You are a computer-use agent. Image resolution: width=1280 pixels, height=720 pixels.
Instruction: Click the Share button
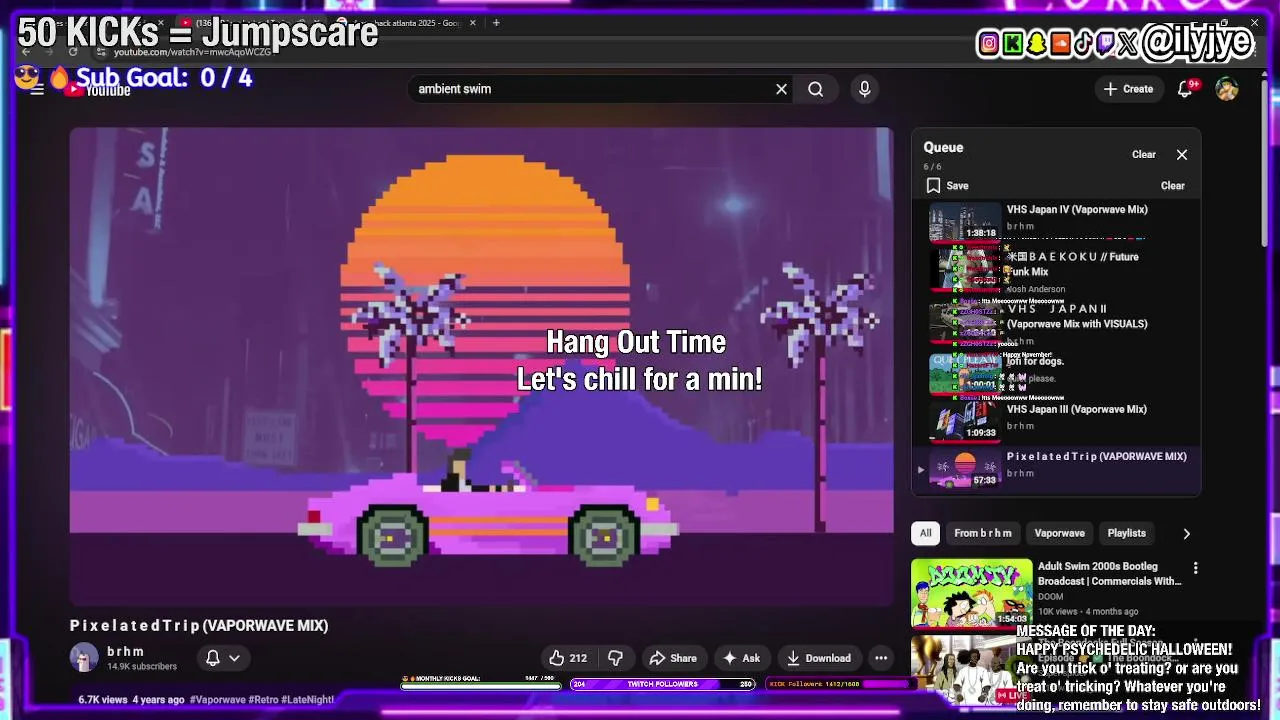pos(673,658)
